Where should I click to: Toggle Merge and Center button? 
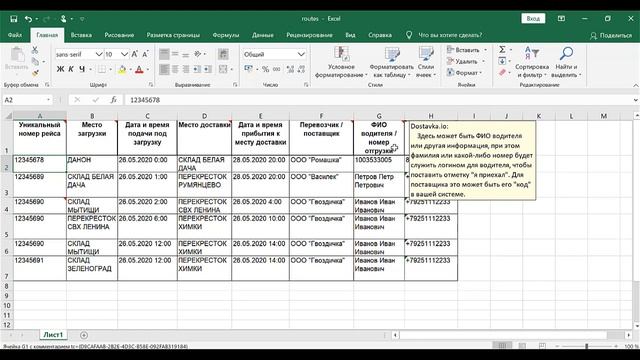click(x=223, y=69)
